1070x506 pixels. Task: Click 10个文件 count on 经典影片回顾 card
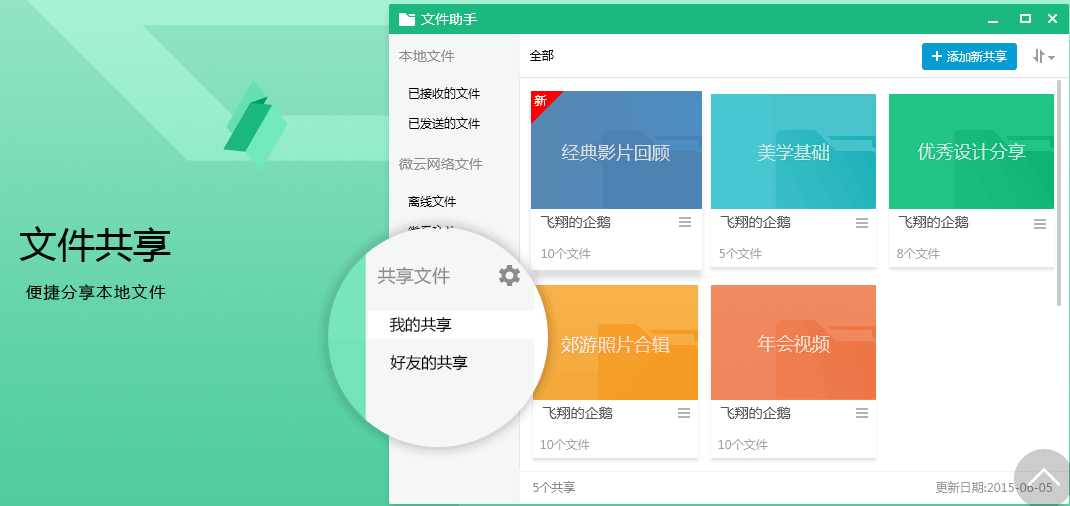coord(566,254)
